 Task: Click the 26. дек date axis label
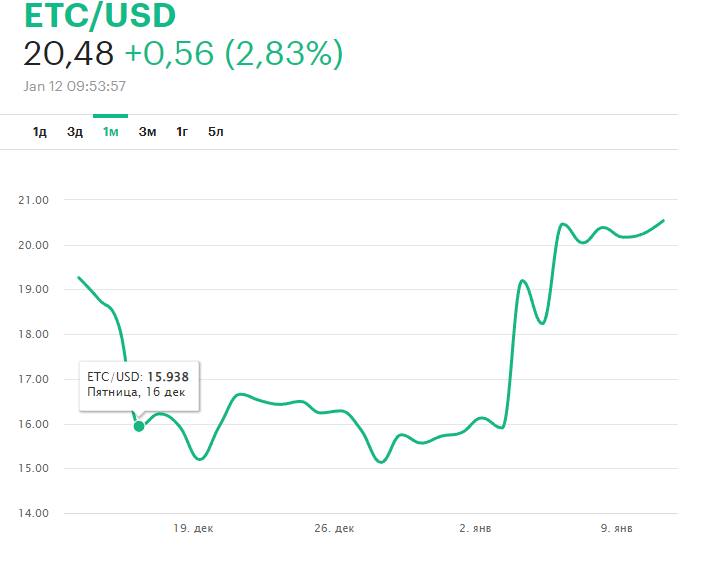click(x=334, y=528)
